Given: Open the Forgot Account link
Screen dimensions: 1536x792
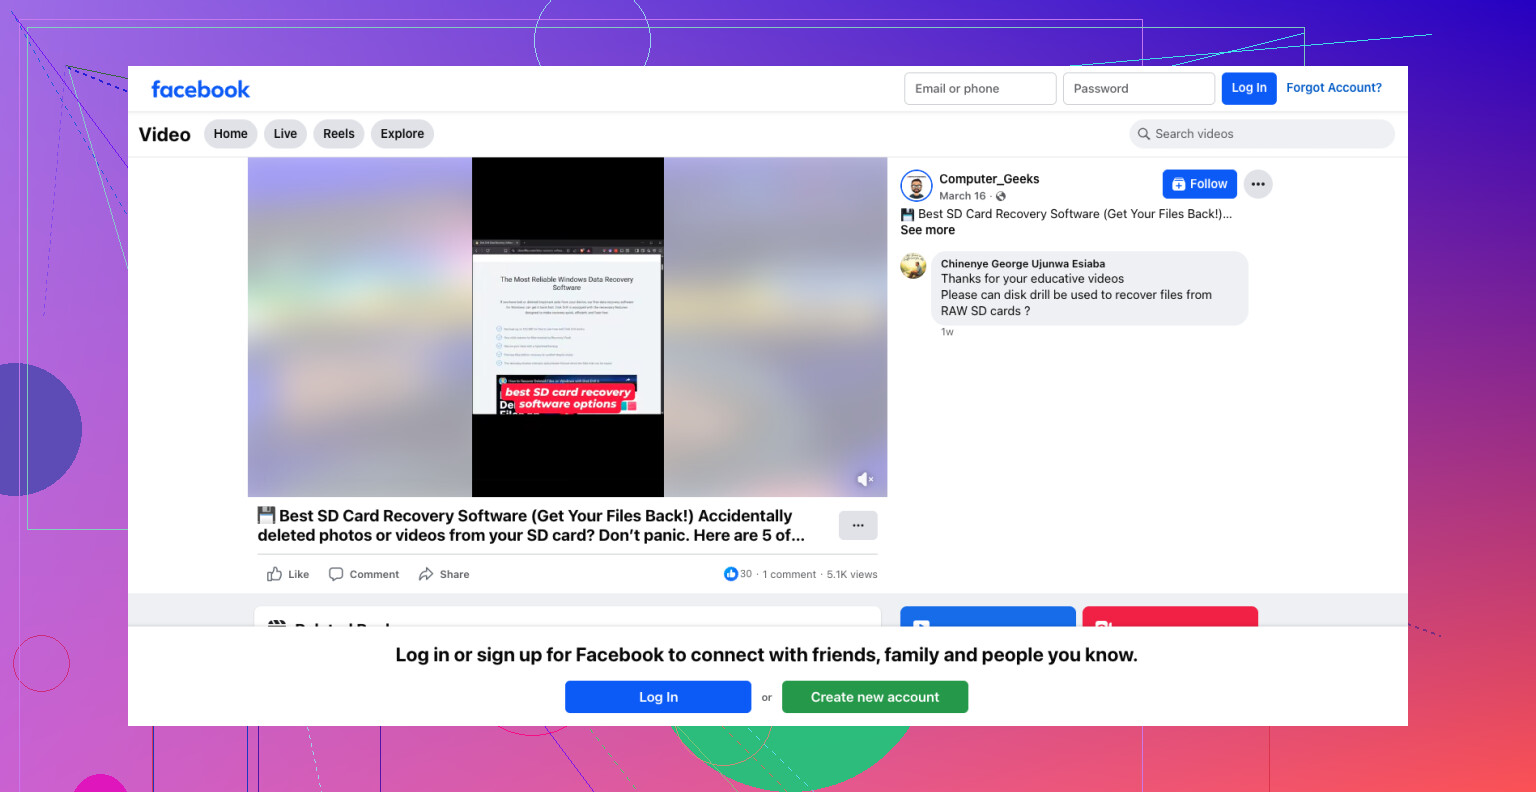Looking at the screenshot, I should coord(1334,88).
